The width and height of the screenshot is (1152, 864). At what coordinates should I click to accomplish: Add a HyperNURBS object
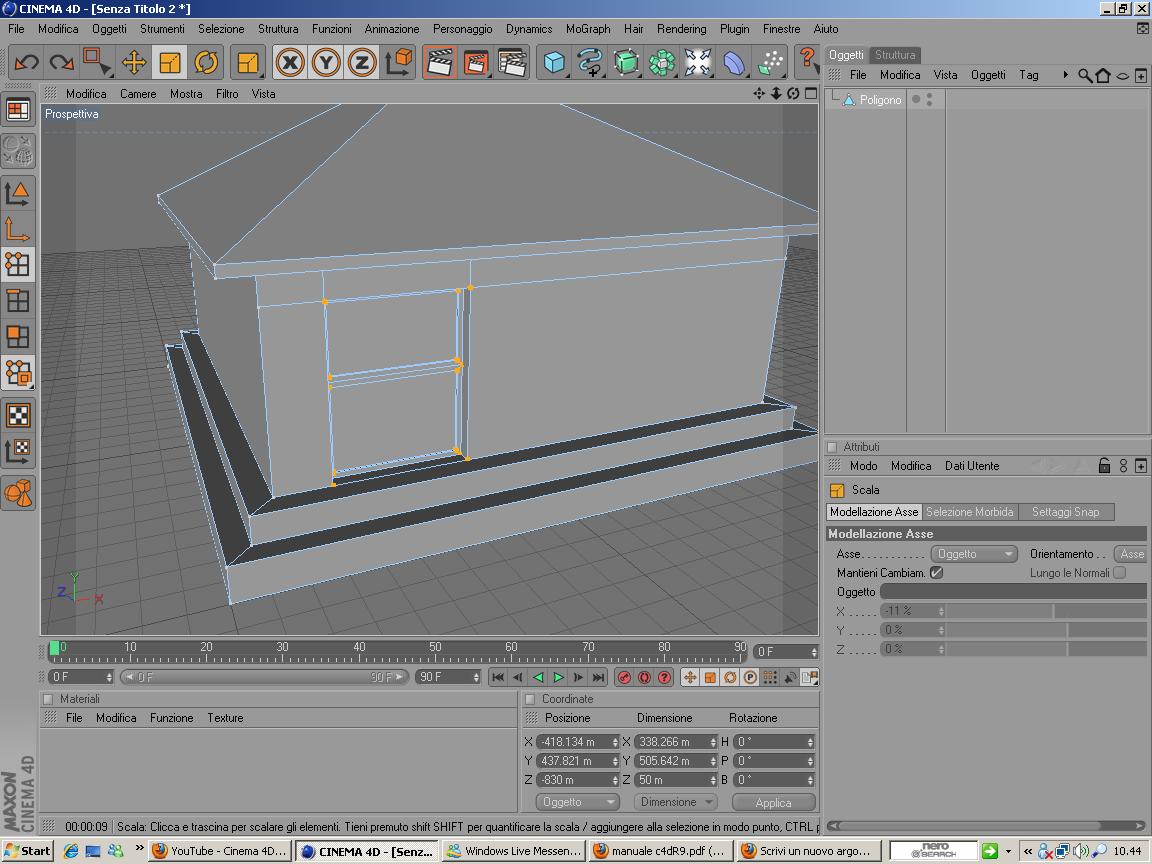click(626, 62)
